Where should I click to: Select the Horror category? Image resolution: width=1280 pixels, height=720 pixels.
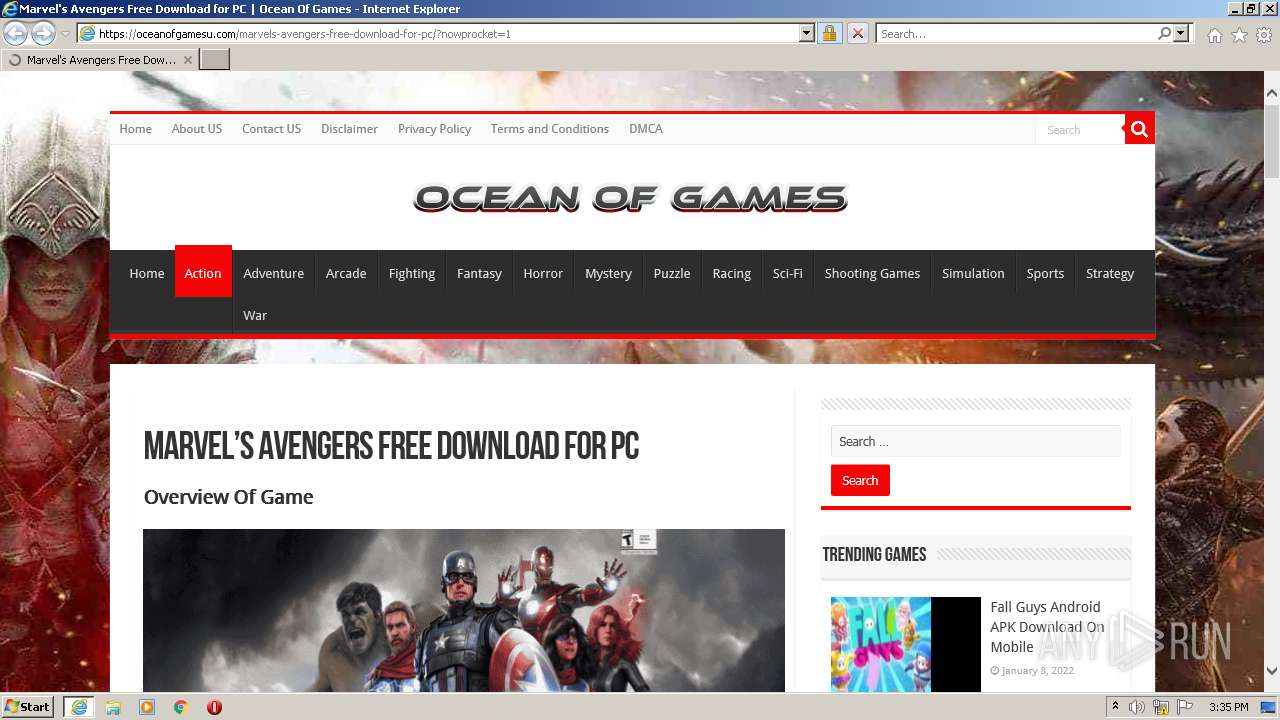pyautogui.click(x=543, y=273)
